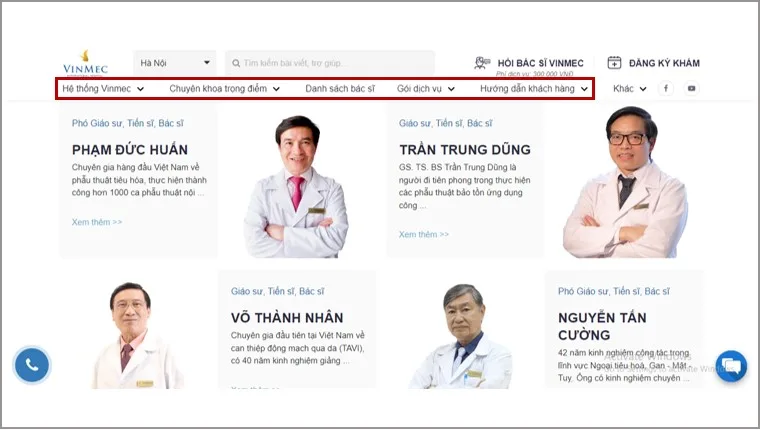Click the search magnifier icon
This screenshot has width=760, height=430.
[236, 63]
